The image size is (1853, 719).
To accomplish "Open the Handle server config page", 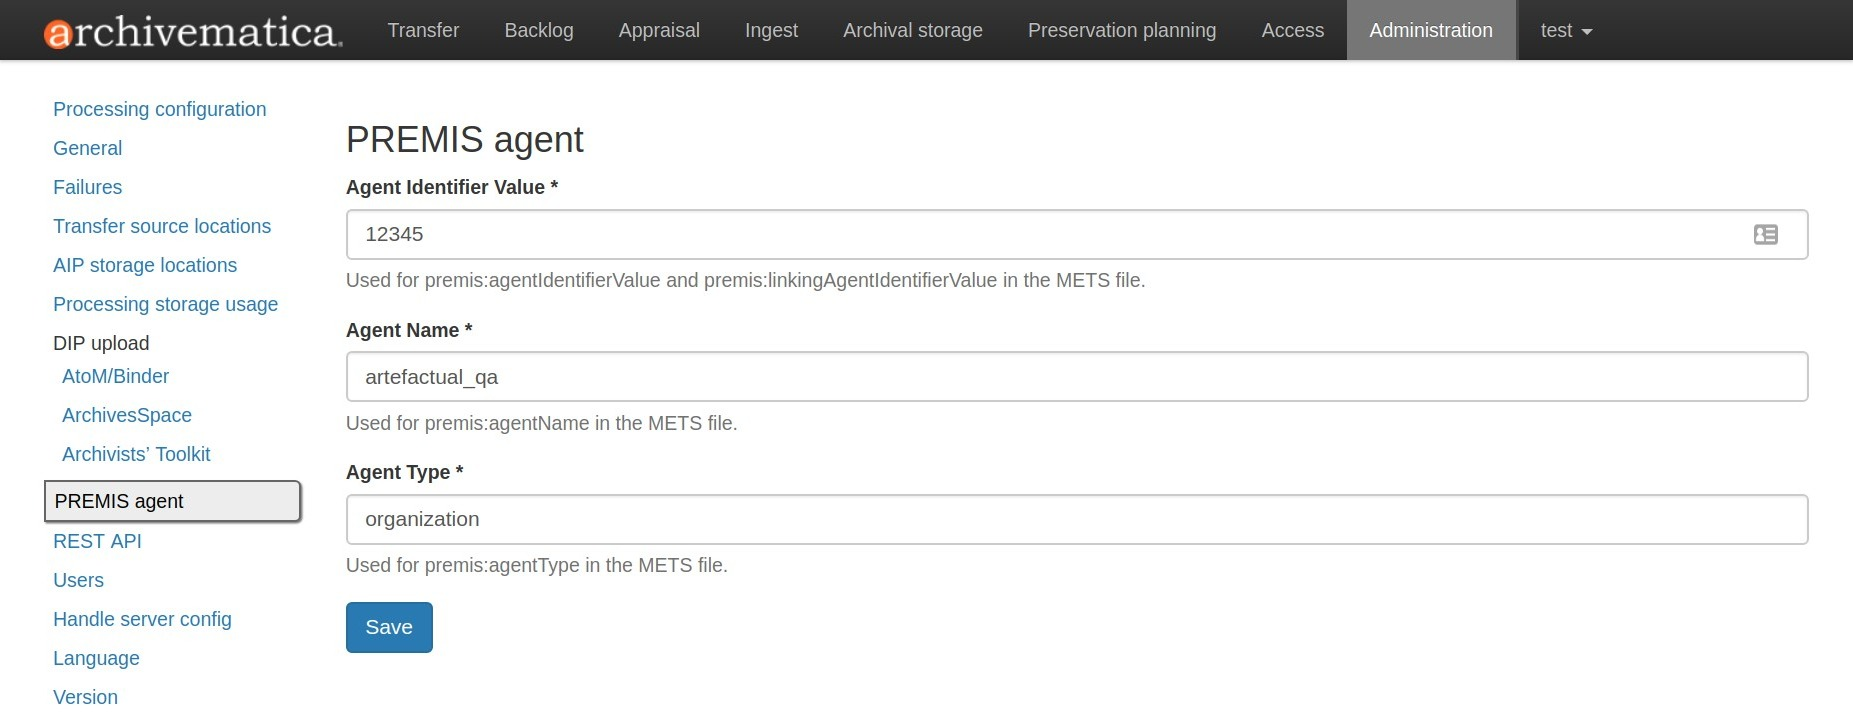I will [x=142, y=619].
